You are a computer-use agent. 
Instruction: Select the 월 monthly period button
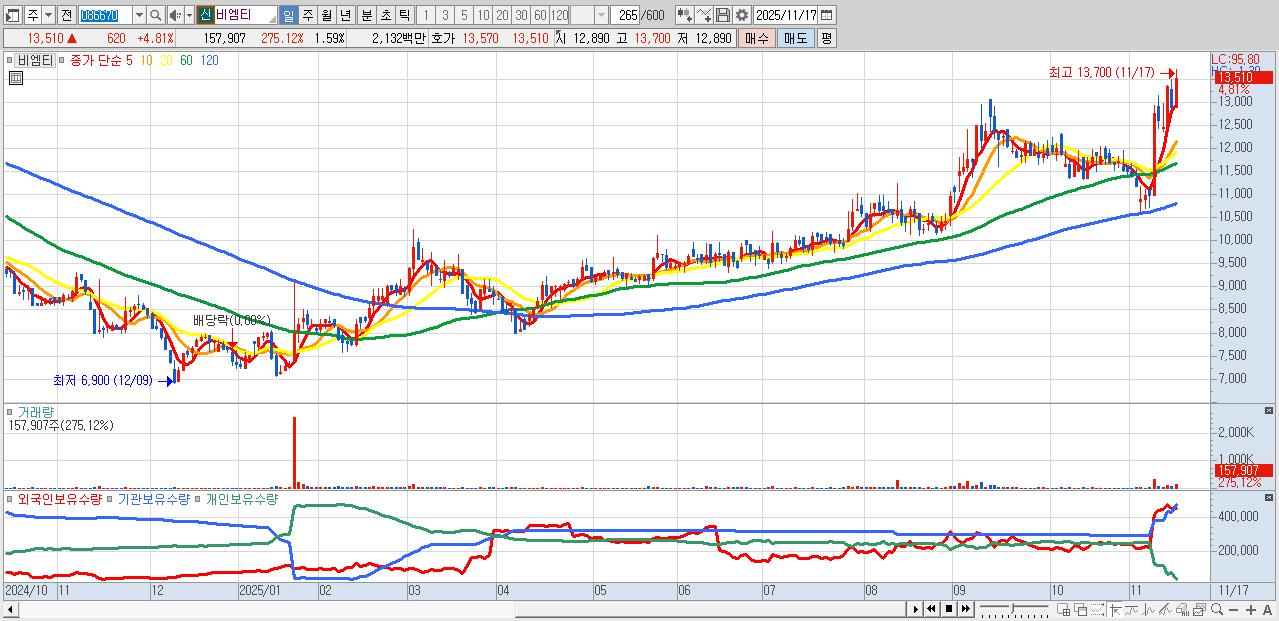pos(326,15)
